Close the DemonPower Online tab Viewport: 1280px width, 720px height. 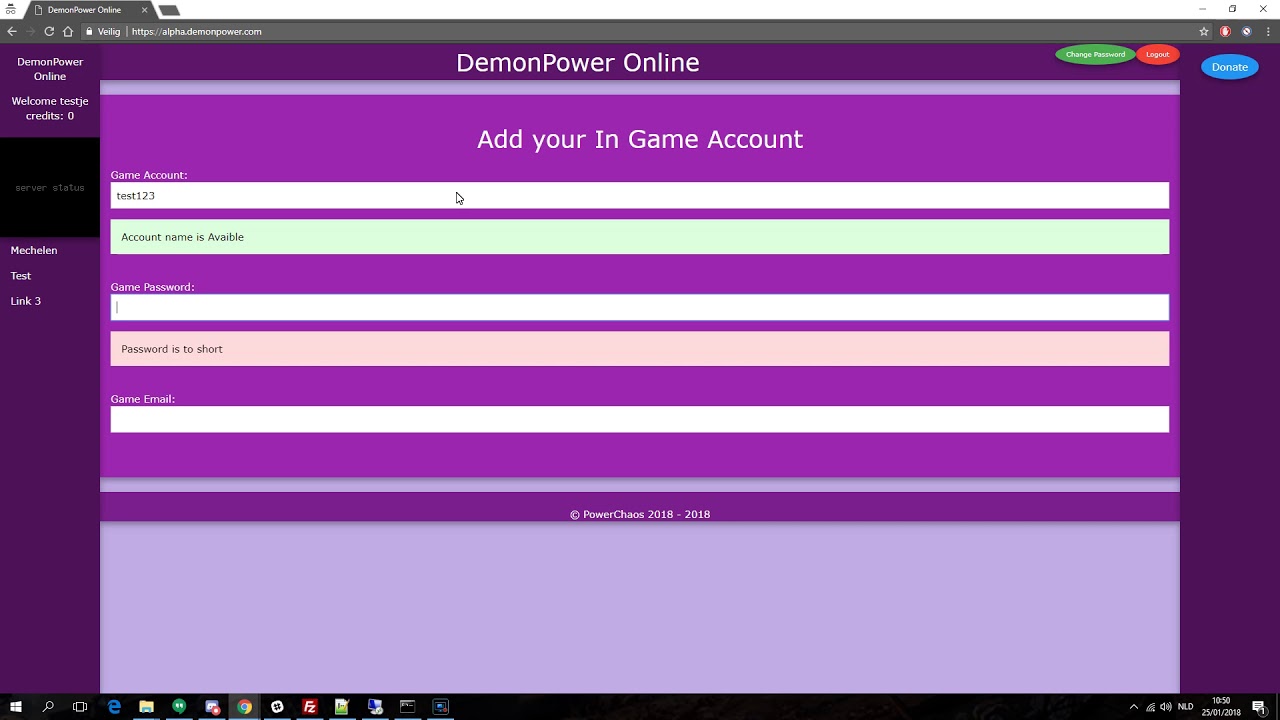tap(143, 10)
